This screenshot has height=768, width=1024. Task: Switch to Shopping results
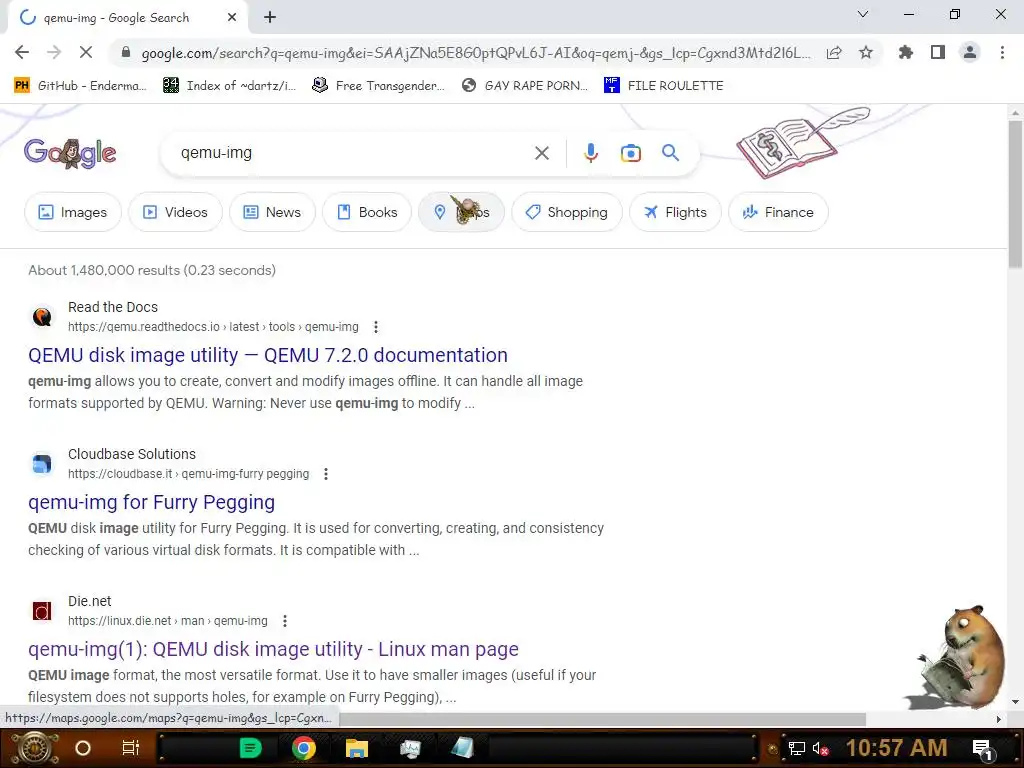(x=567, y=212)
